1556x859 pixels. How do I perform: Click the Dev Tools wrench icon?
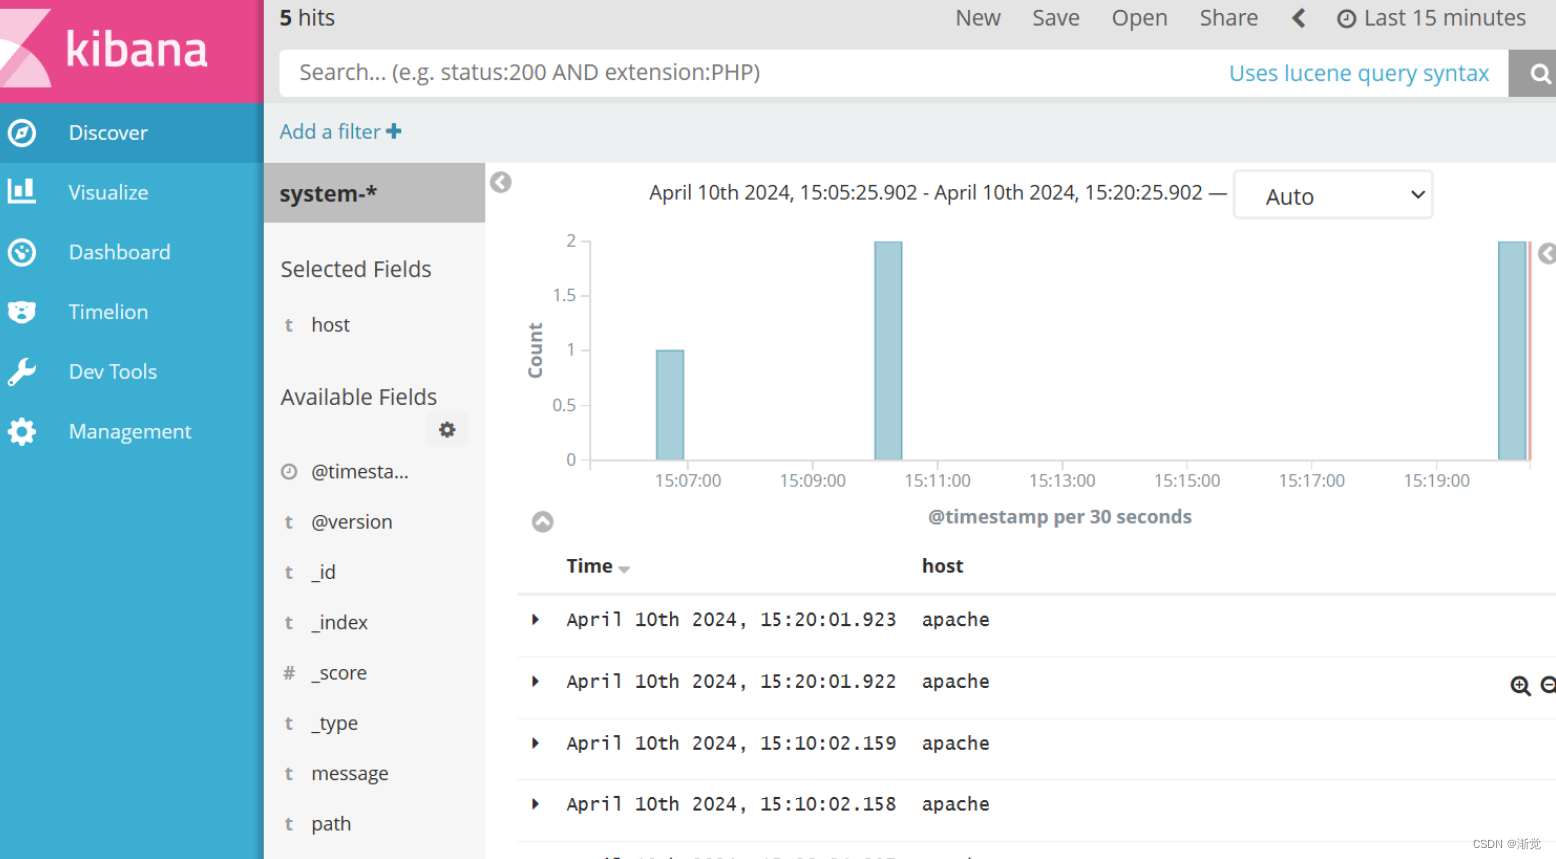point(22,372)
